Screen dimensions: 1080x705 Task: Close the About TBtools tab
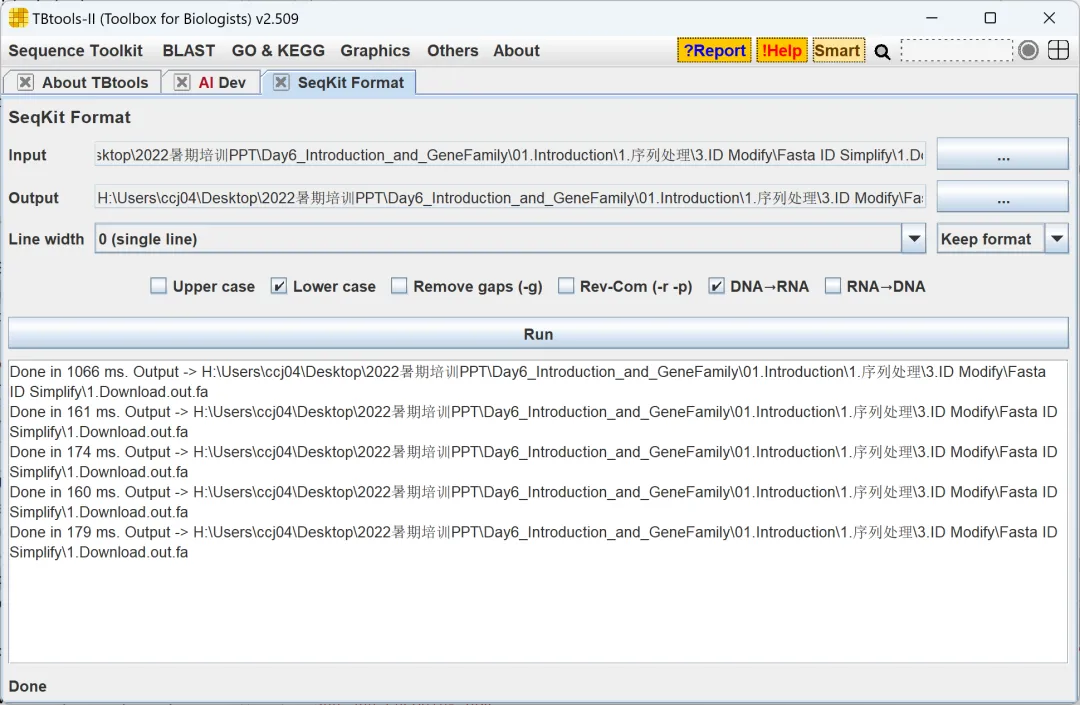point(25,83)
